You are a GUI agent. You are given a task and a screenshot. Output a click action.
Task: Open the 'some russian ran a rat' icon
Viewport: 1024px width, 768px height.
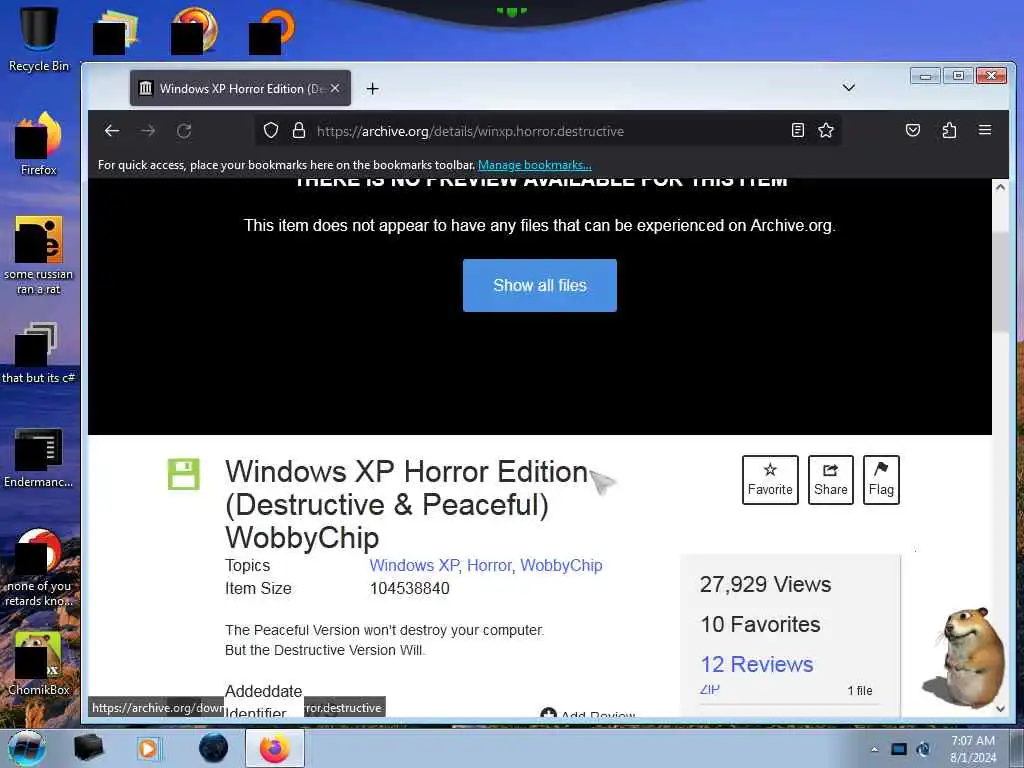(39, 255)
